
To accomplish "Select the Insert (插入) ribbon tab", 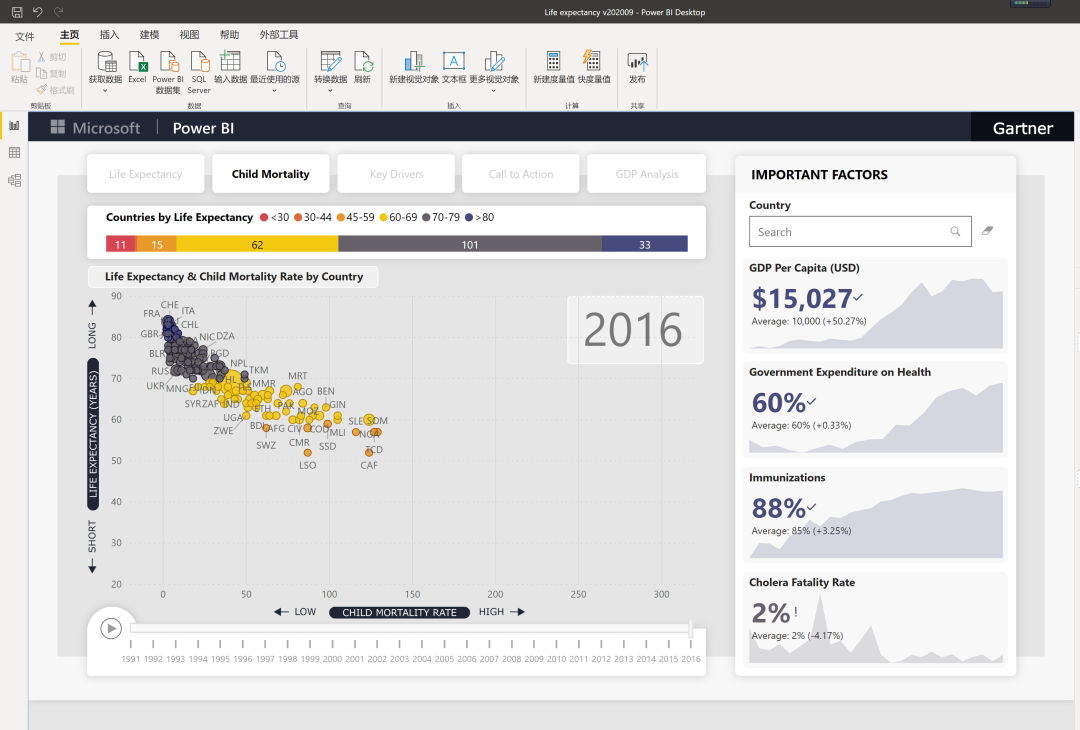I will 110,35.
